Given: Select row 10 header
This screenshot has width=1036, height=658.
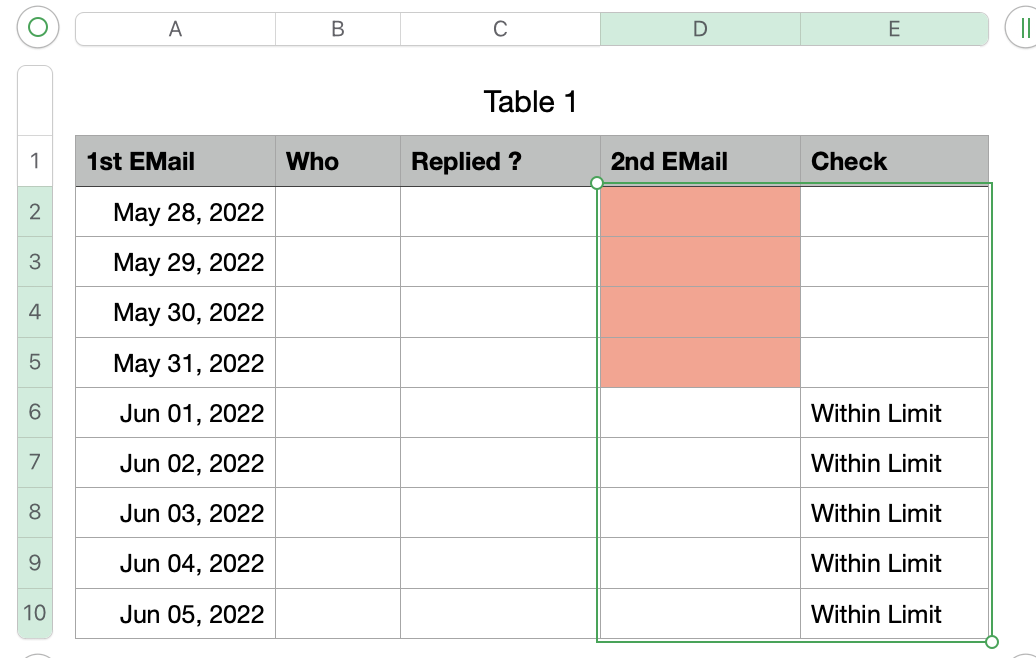Looking at the screenshot, I should click(x=35, y=613).
